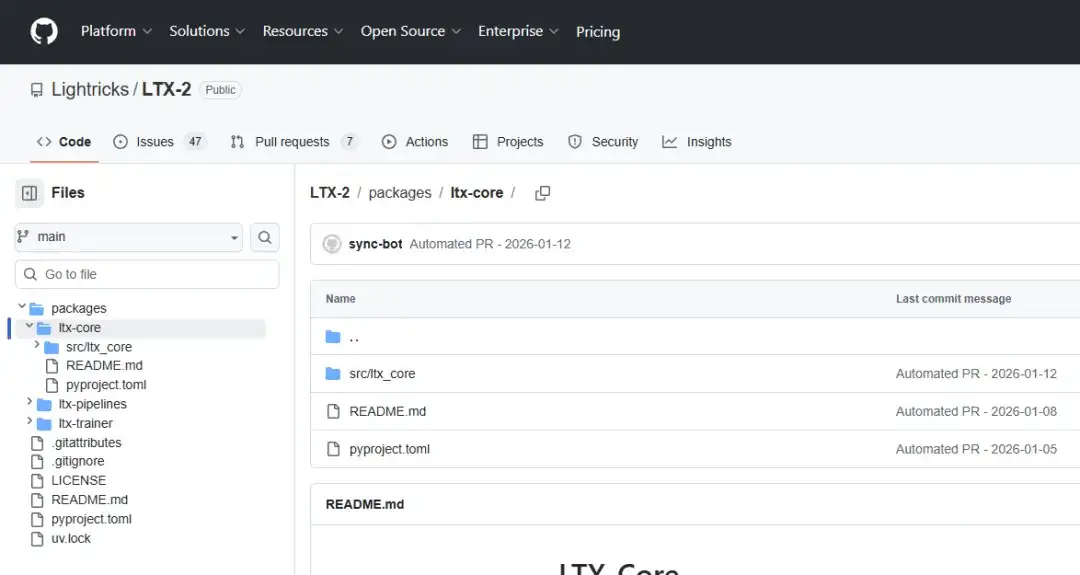Click the Issues count badge 47
This screenshot has width=1080, height=575.
pyautogui.click(x=196, y=142)
